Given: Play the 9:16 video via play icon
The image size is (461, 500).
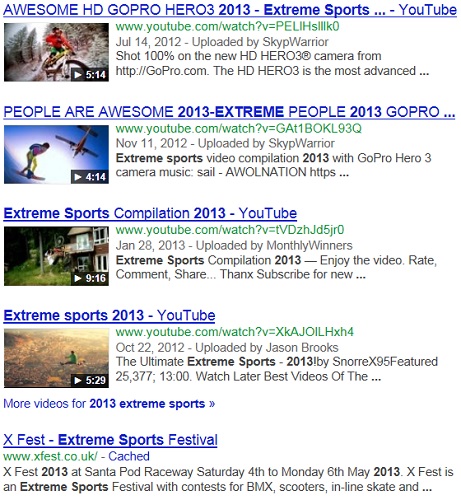Looking at the screenshot, I should coord(78,278).
